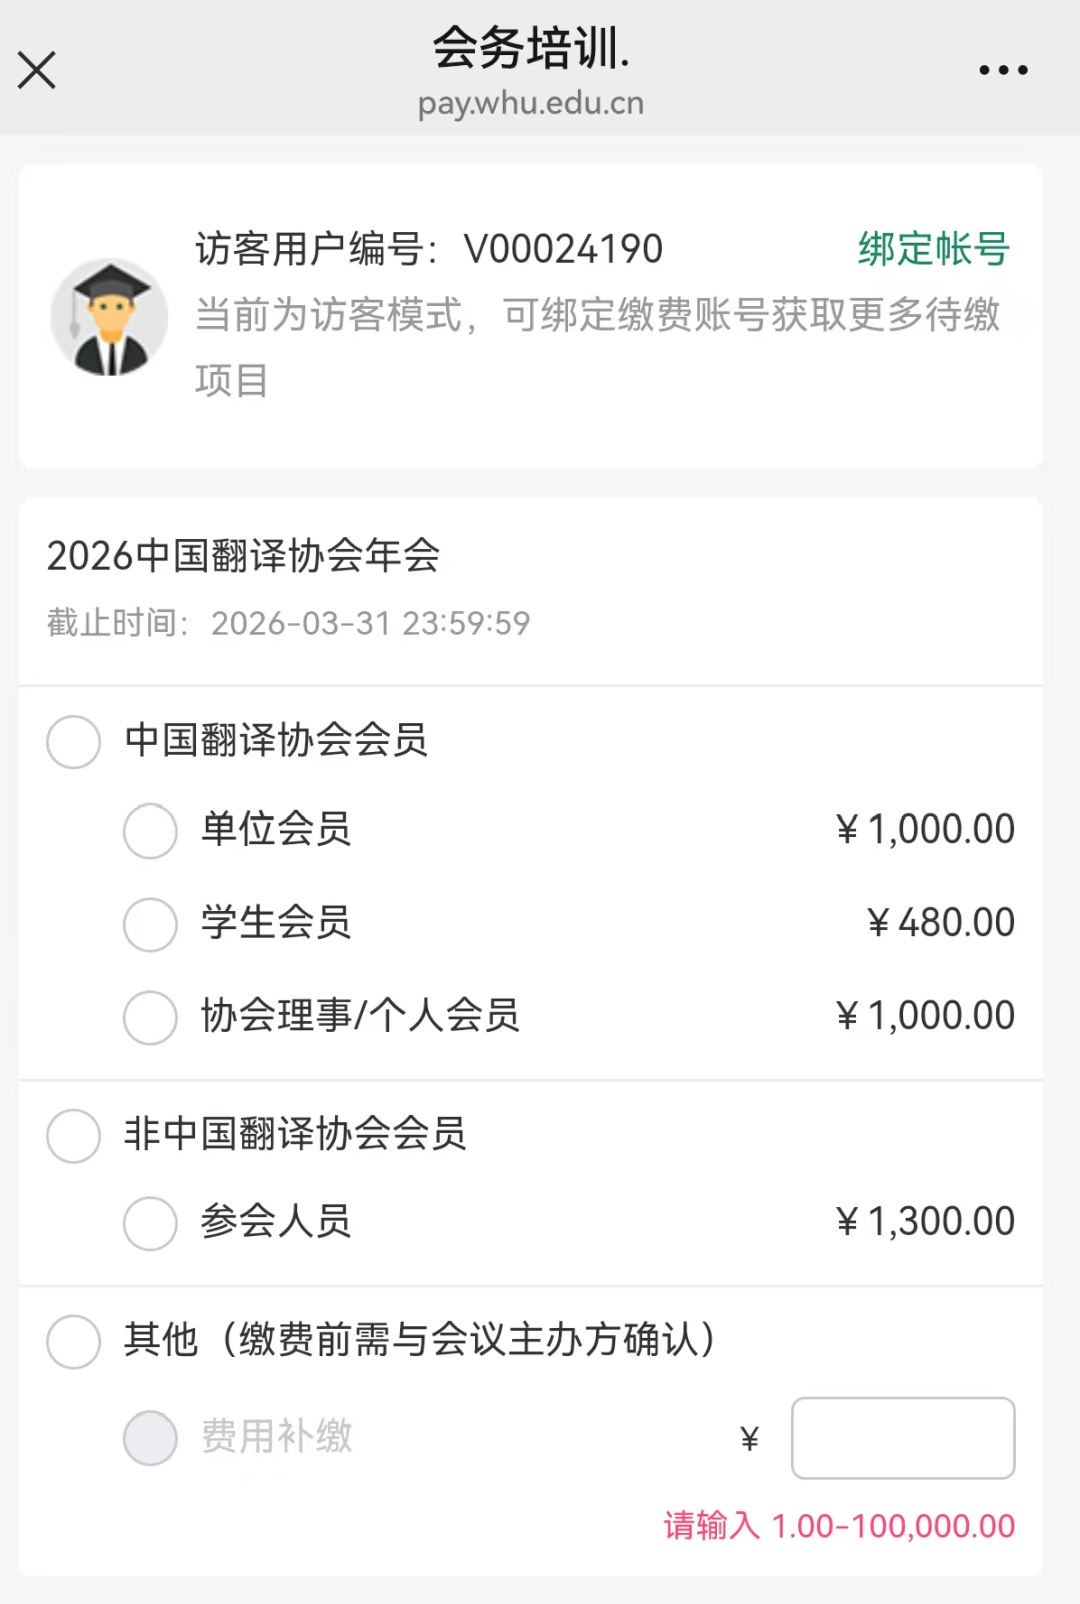Select the 中国翻译协会会员 category radio button
Screen dimensions: 1080x1604
(x=74, y=741)
